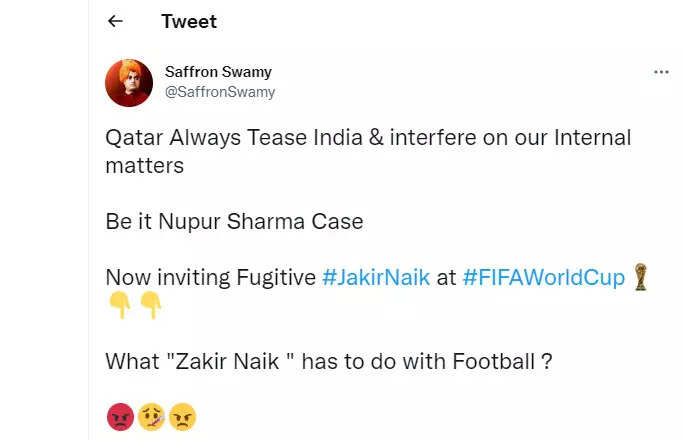Click the face with thermometer emoji
683x440 pixels.
(x=151, y=417)
